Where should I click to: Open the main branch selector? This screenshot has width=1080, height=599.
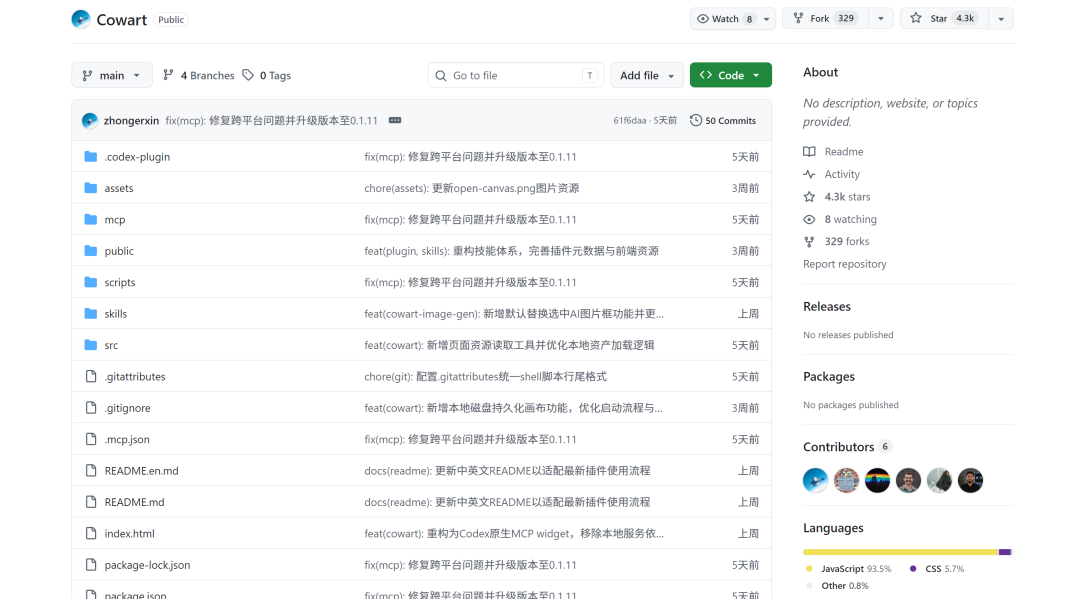pos(112,75)
